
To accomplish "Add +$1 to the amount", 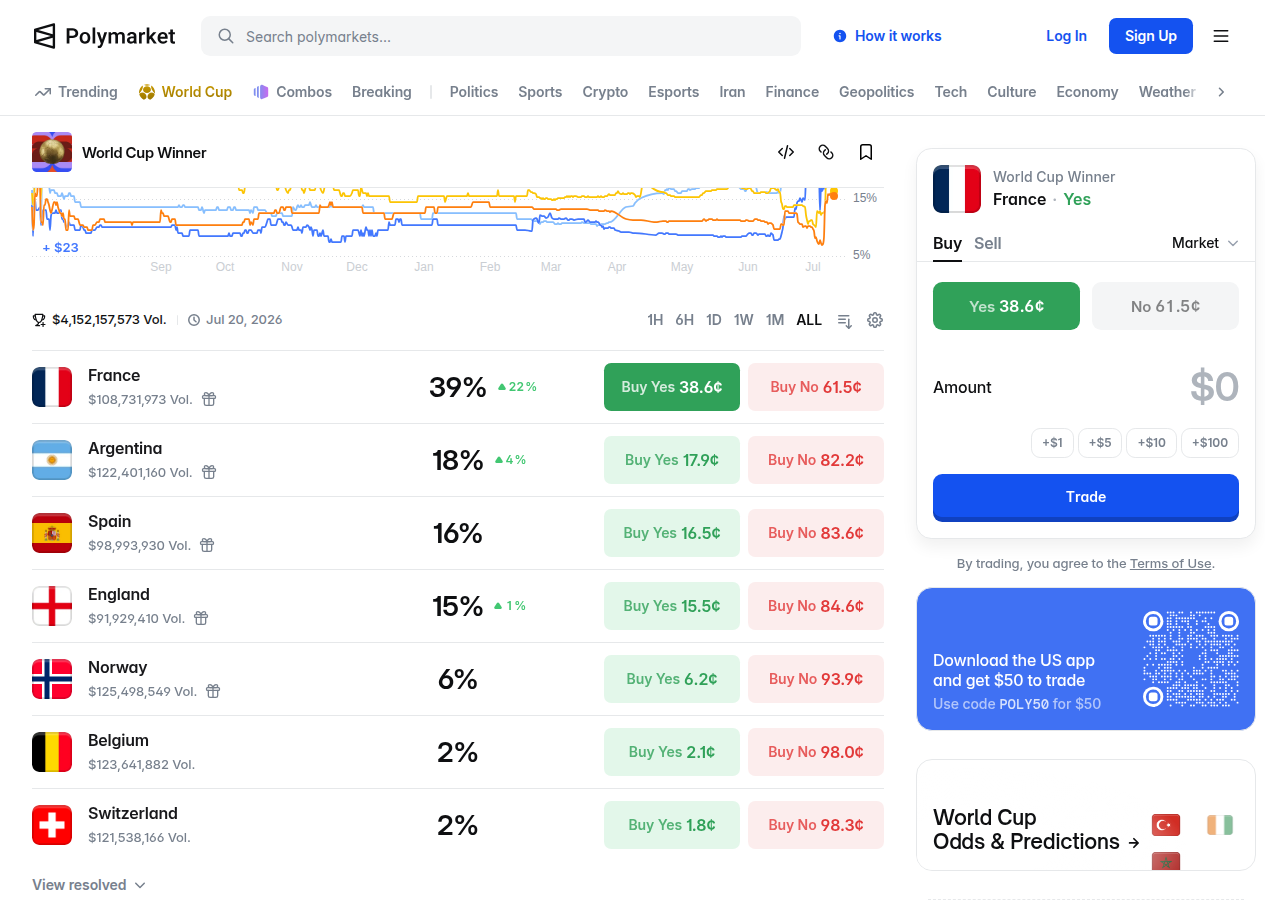I will point(1052,443).
